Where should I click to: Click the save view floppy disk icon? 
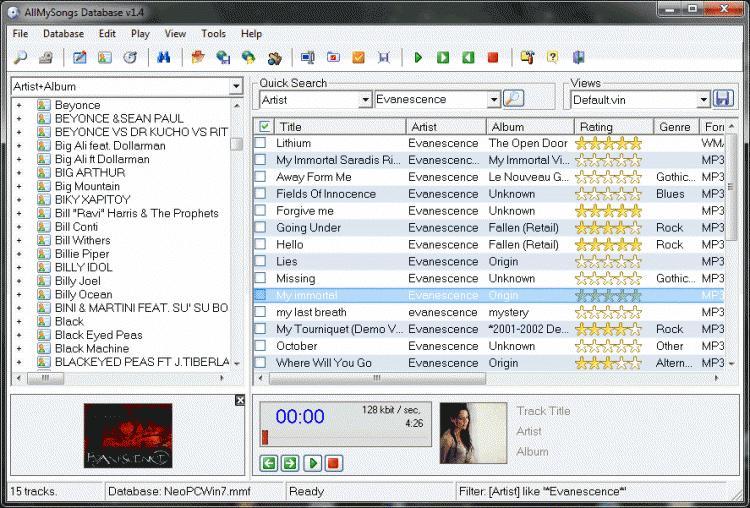click(x=724, y=99)
